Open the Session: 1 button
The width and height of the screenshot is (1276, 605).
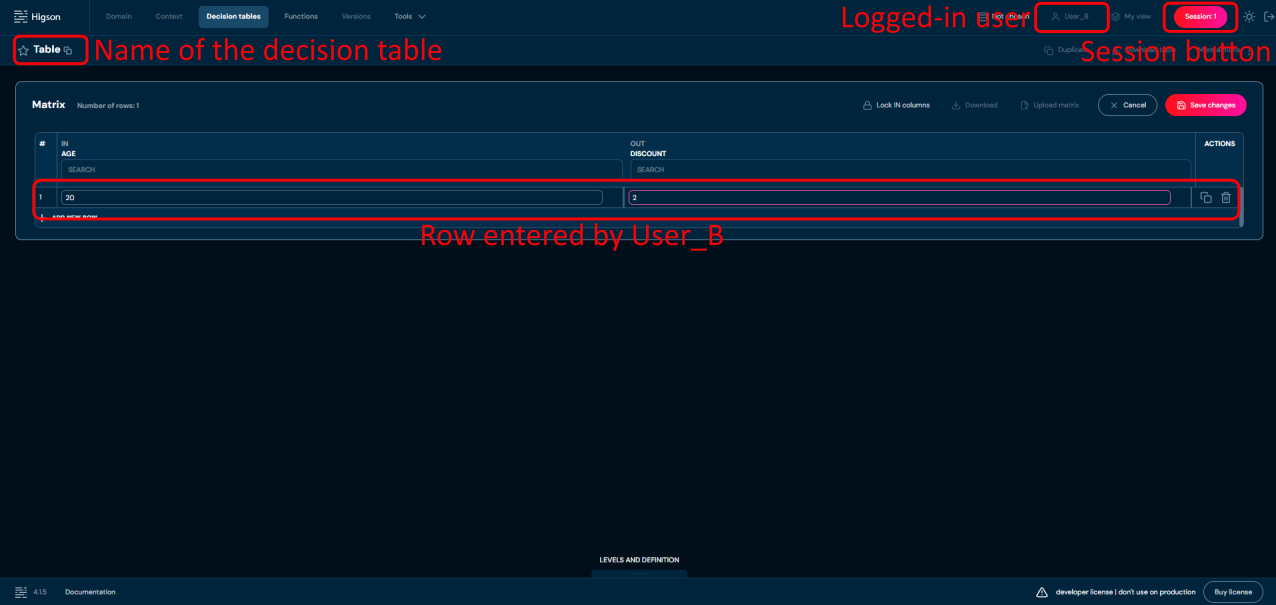point(1200,17)
